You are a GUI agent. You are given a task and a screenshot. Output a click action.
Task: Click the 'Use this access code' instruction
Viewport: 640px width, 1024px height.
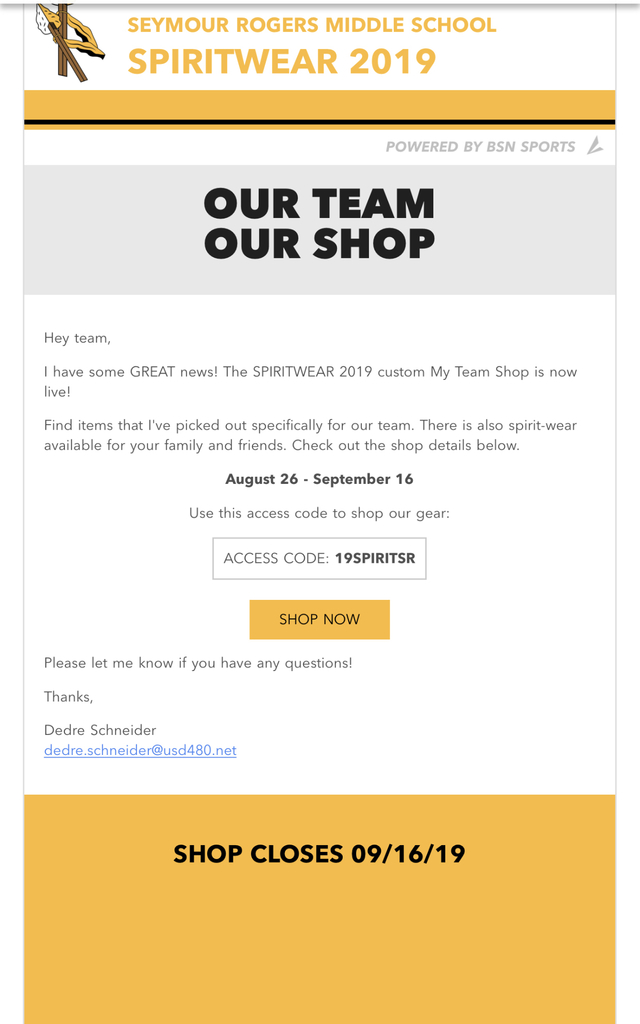tap(319, 513)
